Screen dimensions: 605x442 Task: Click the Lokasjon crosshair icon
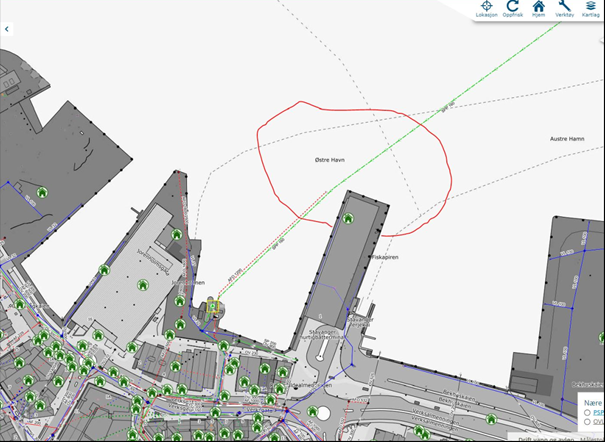(x=486, y=7)
